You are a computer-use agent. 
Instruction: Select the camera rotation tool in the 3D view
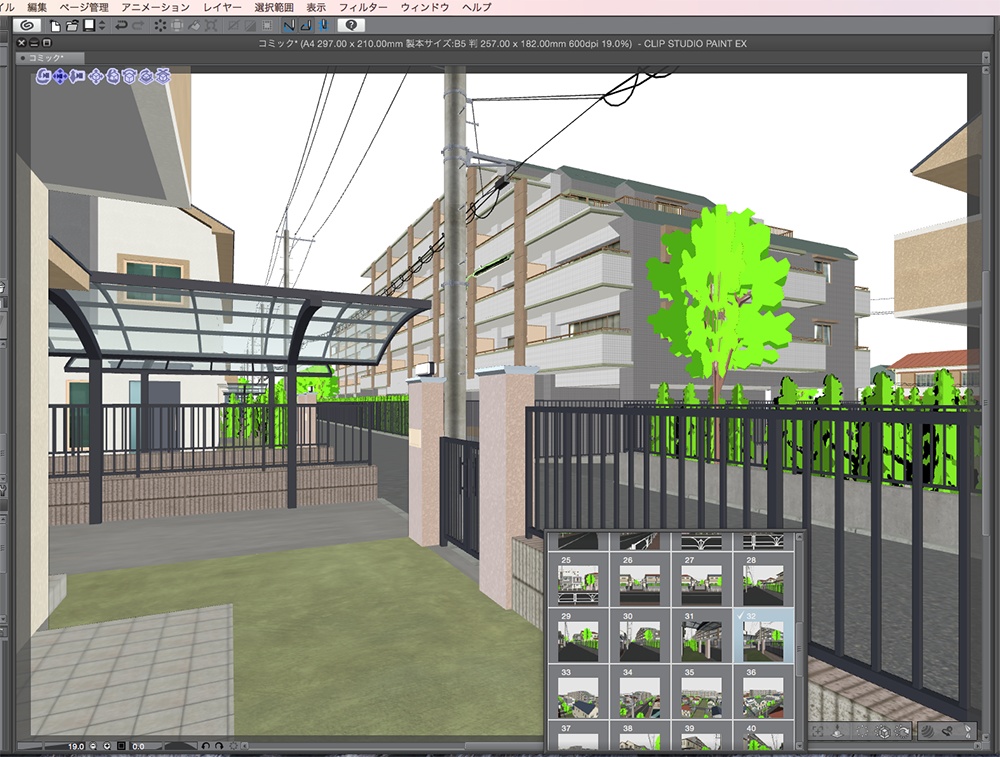[43, 77]
